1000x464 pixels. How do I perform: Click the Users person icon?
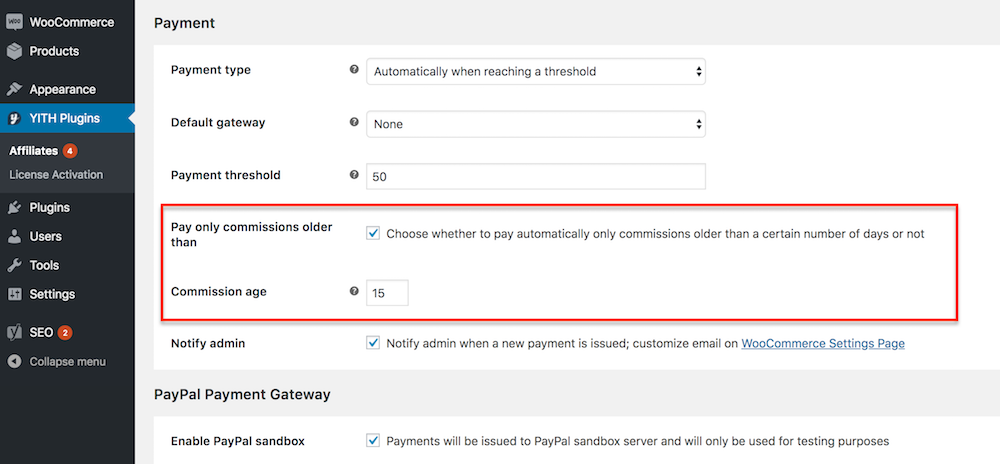coord(14,237)
